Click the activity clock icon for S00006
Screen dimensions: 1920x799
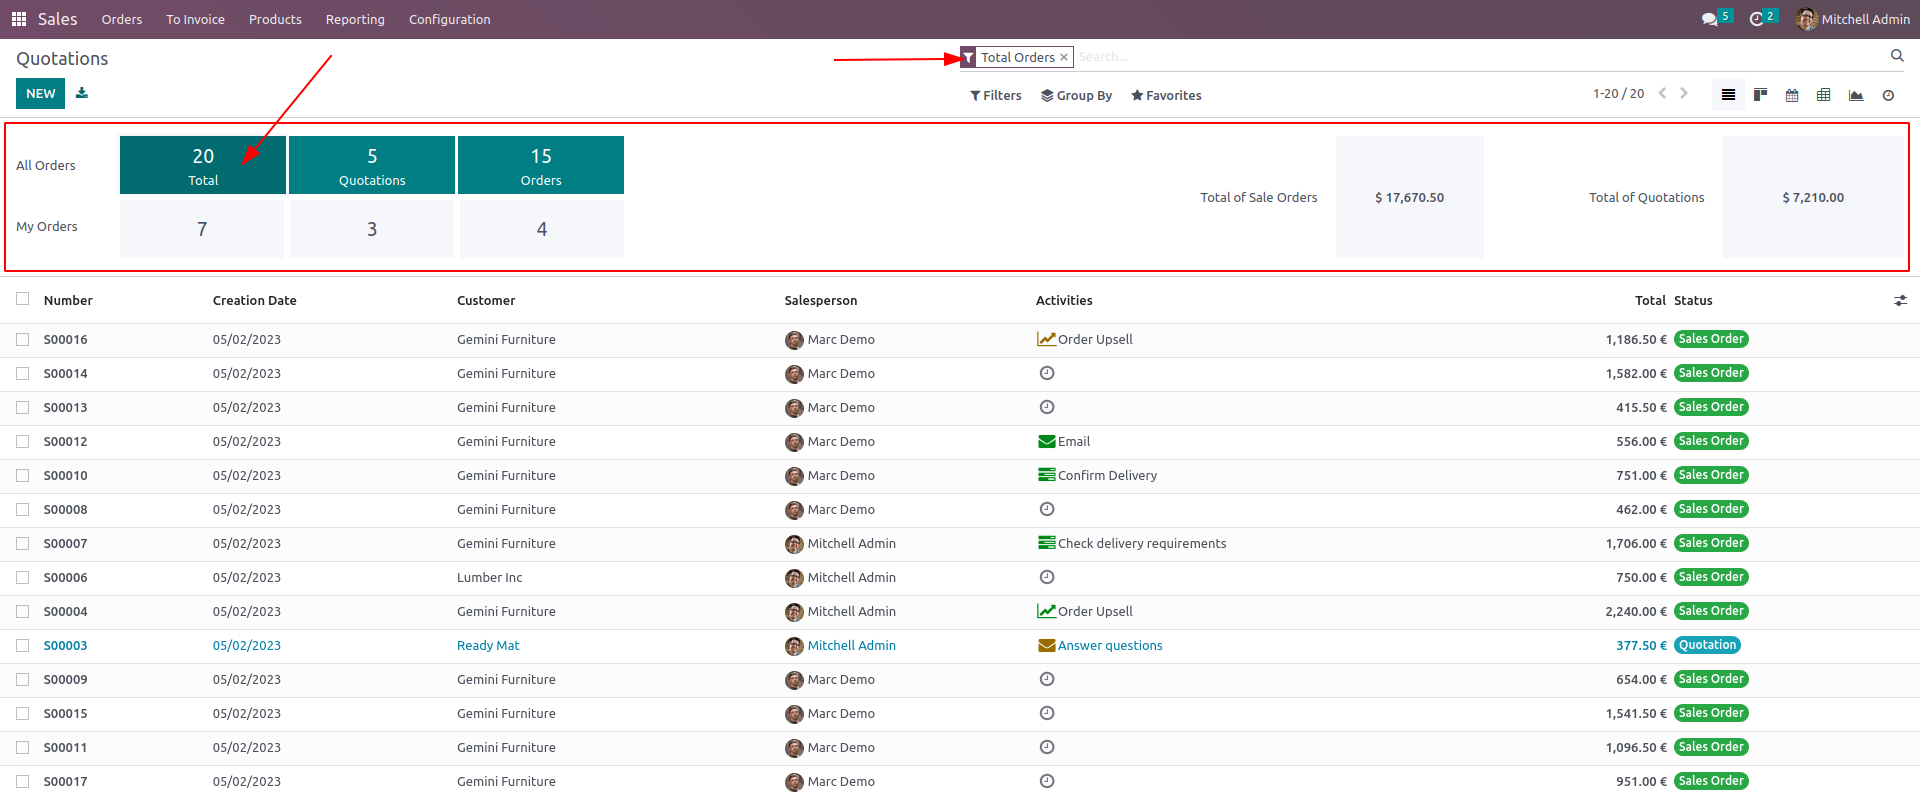[1047, 577]
